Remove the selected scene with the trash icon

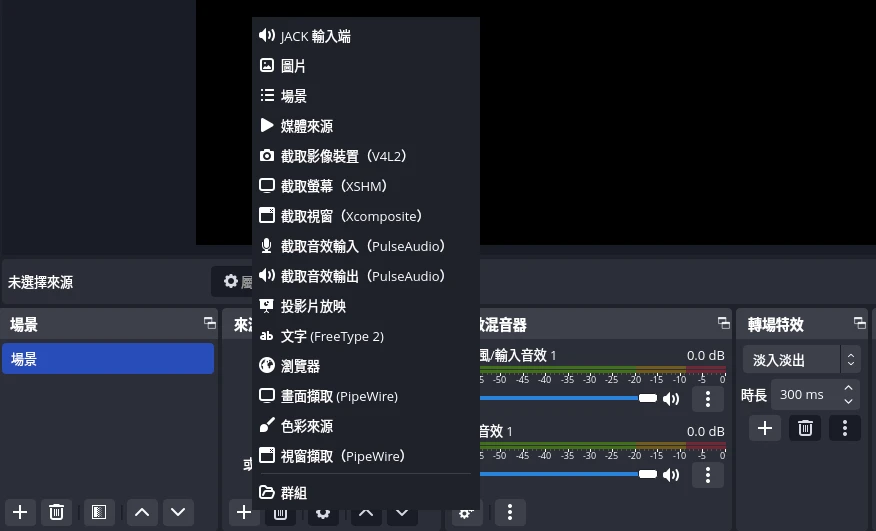coord(57,512)
